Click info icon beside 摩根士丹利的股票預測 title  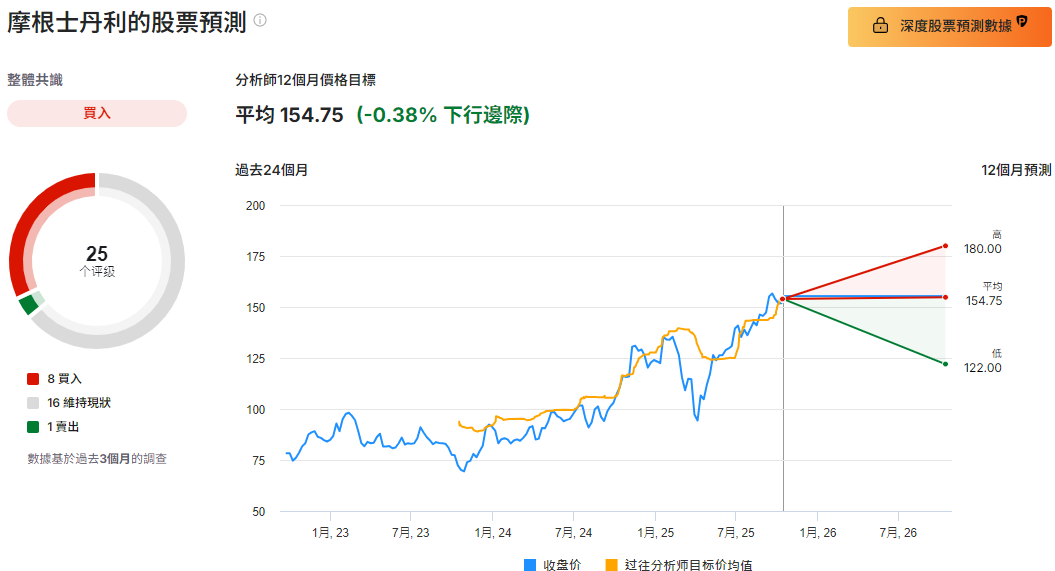tap(260, 20)
